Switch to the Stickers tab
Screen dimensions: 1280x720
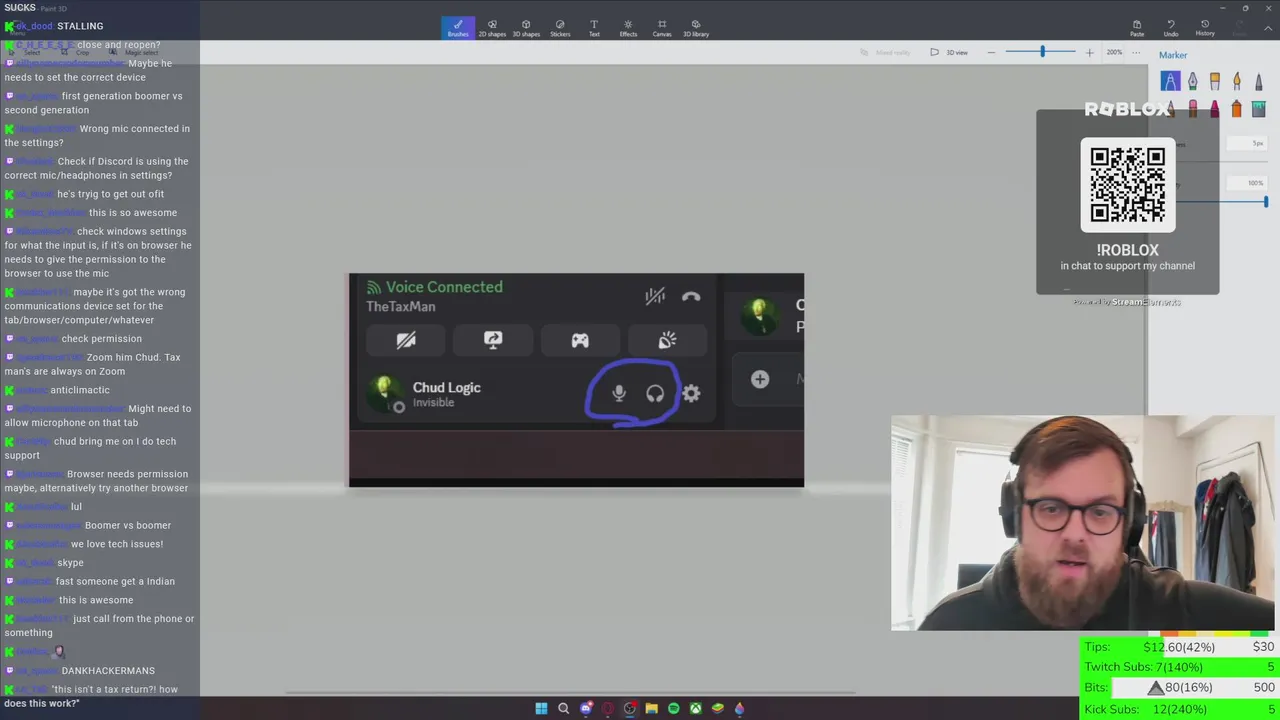(560, 28)
